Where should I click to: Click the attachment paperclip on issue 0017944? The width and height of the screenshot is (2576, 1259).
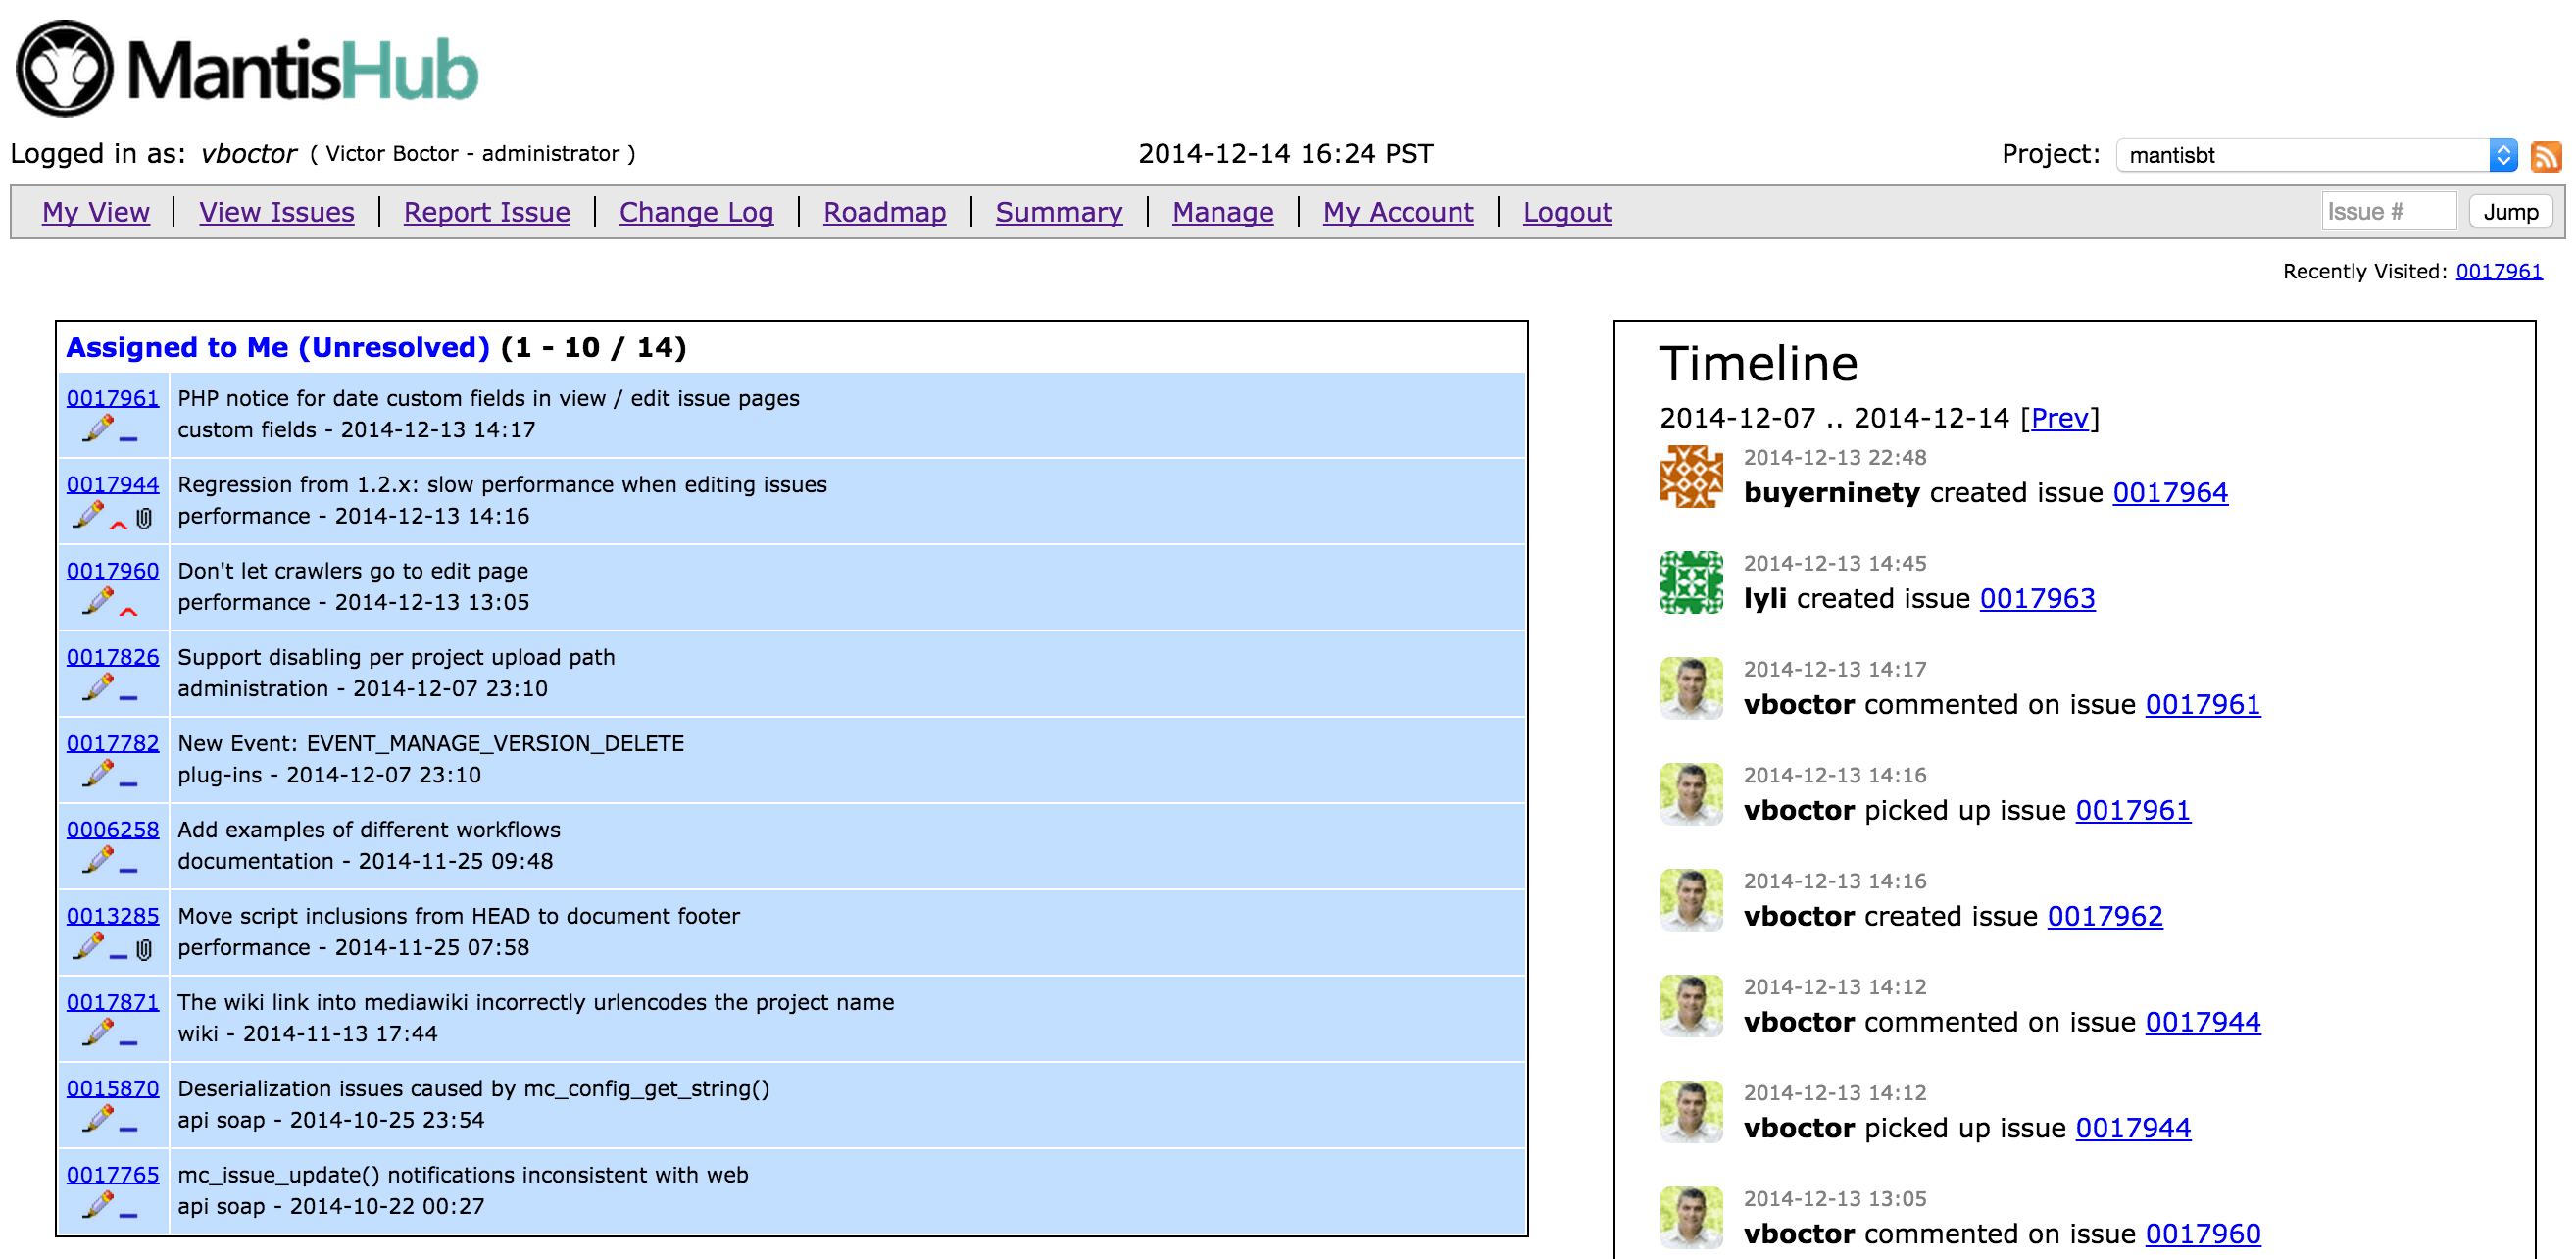click(x=144, y=518)
